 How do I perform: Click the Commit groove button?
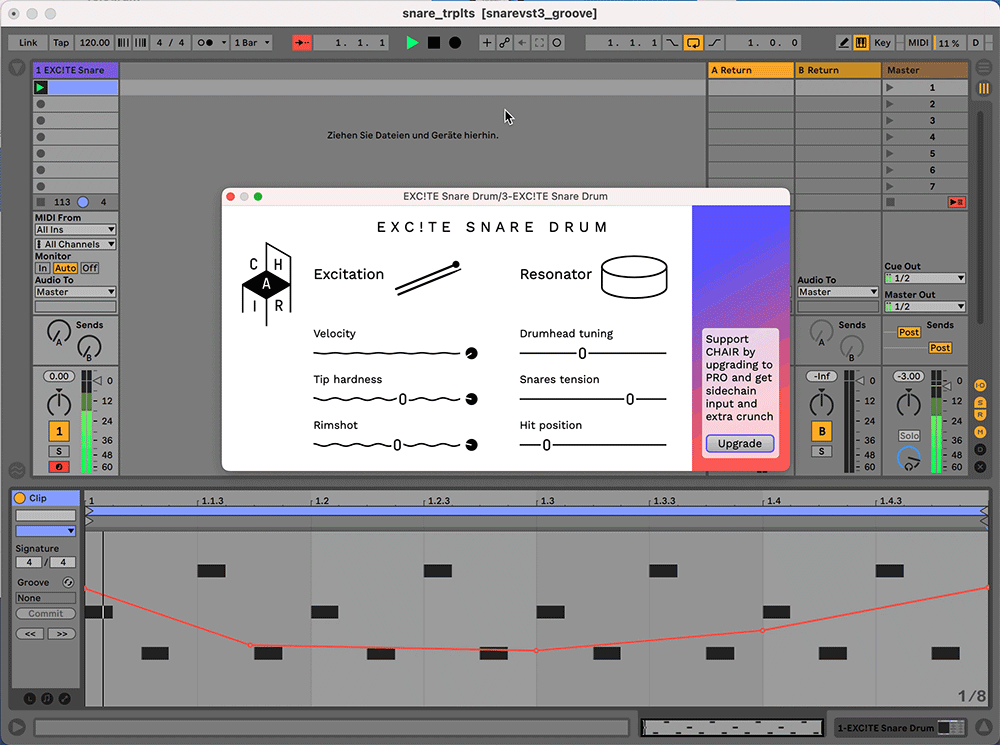point(45,613)
